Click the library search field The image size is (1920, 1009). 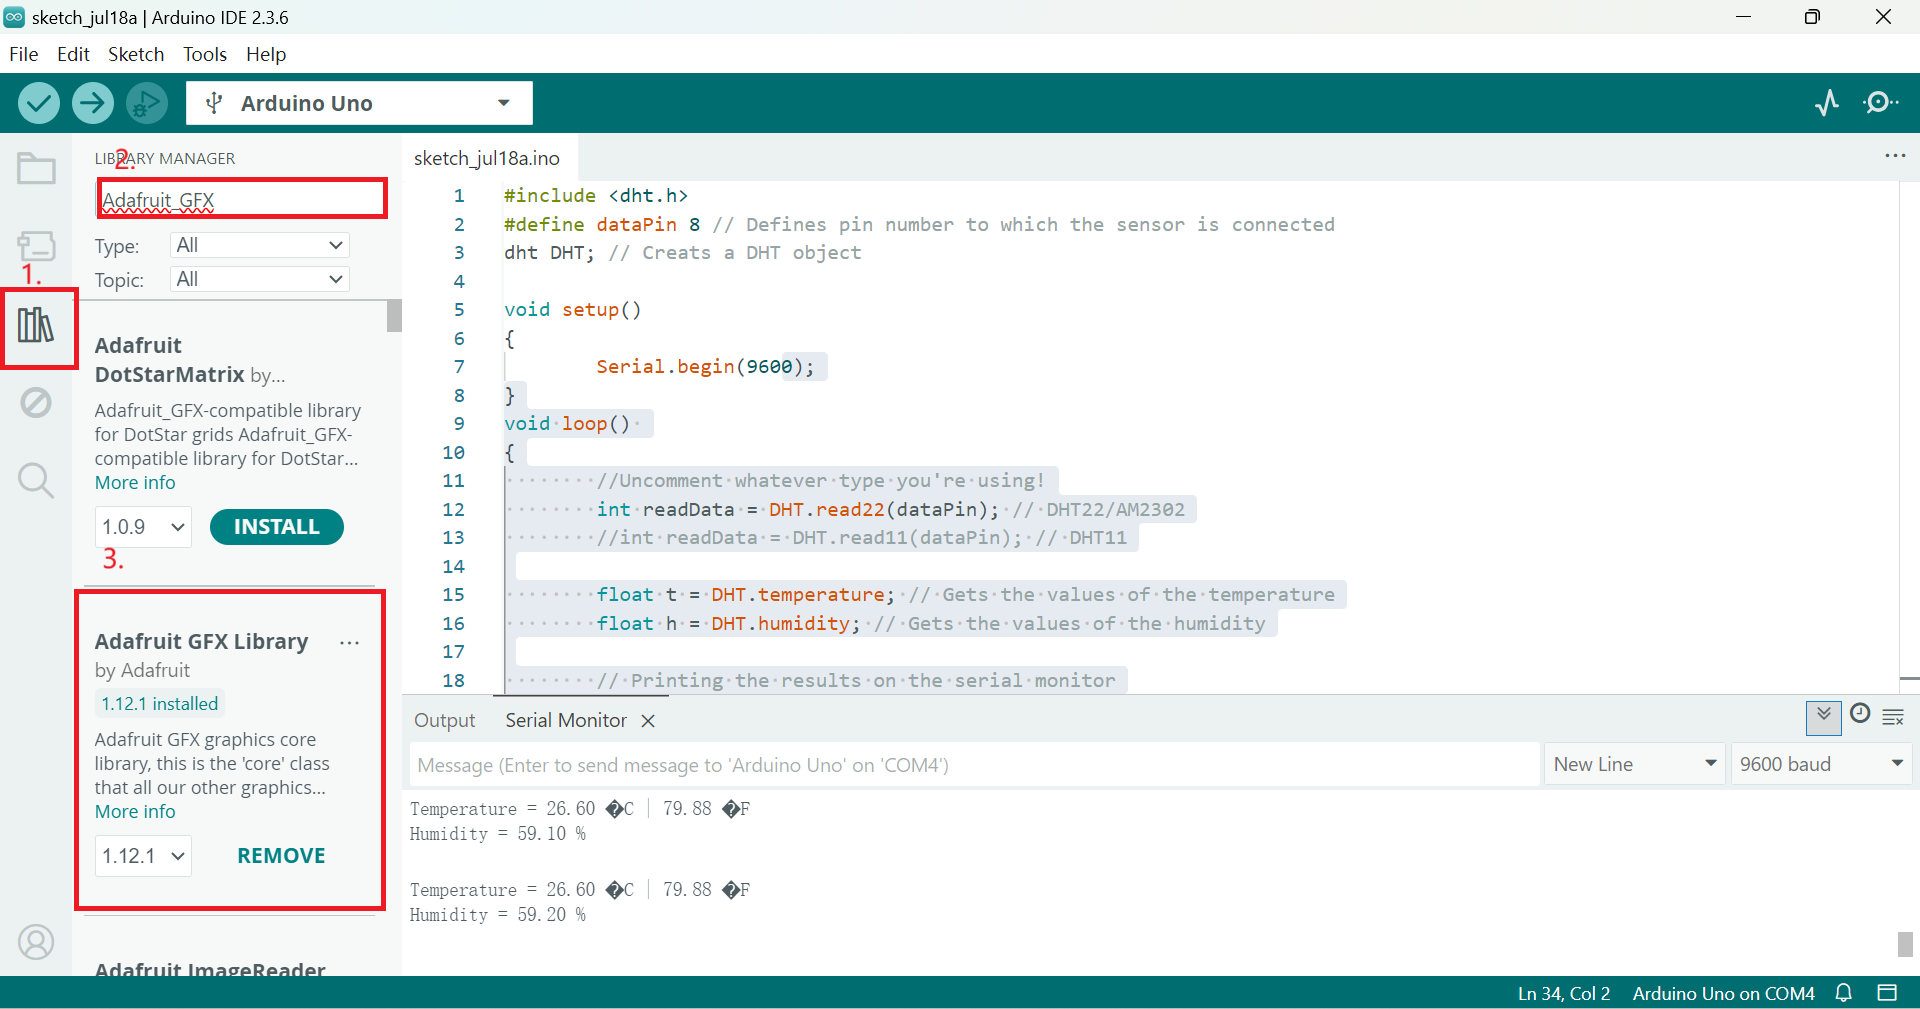242,199
